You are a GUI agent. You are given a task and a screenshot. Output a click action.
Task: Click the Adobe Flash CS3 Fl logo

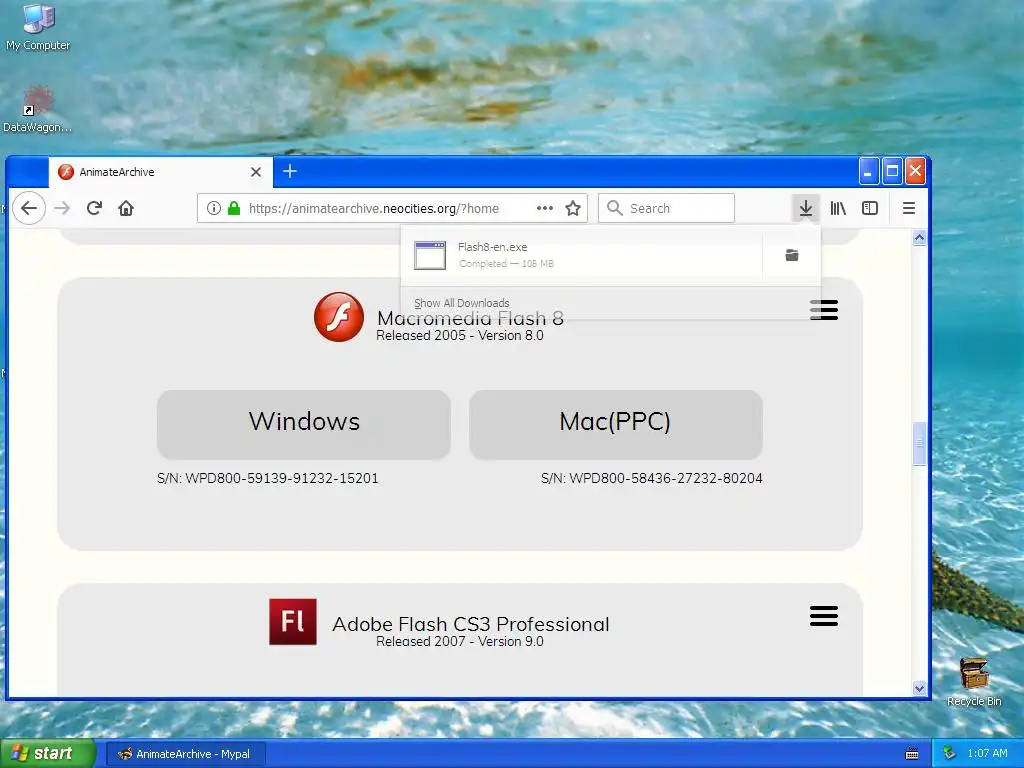pyautogui.click(x=293, y=622)
